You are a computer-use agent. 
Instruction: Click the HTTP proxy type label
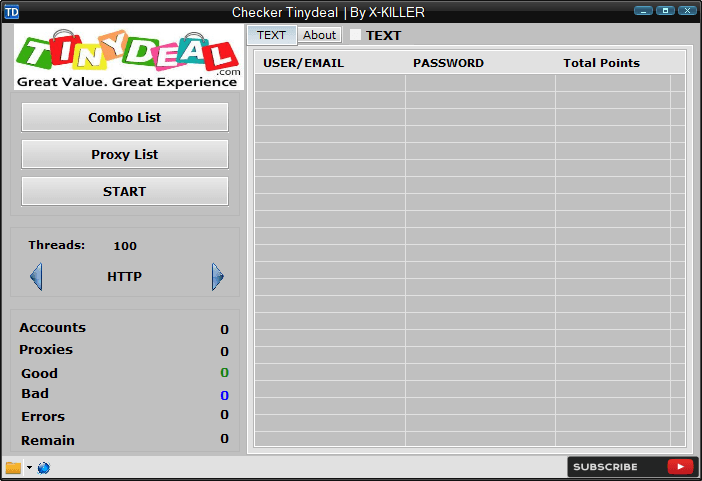click(x=124, y=277)
